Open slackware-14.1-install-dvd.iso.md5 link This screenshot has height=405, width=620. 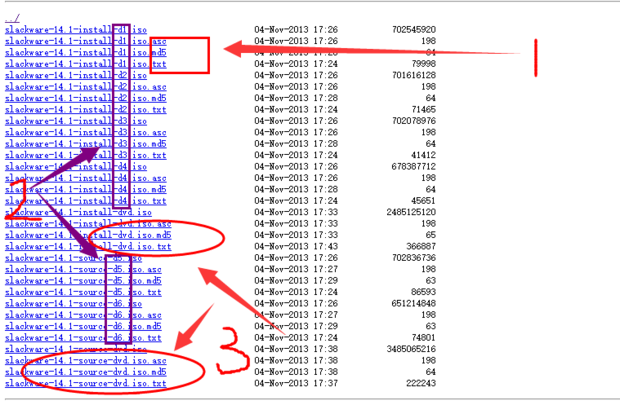tap(88, 235)
